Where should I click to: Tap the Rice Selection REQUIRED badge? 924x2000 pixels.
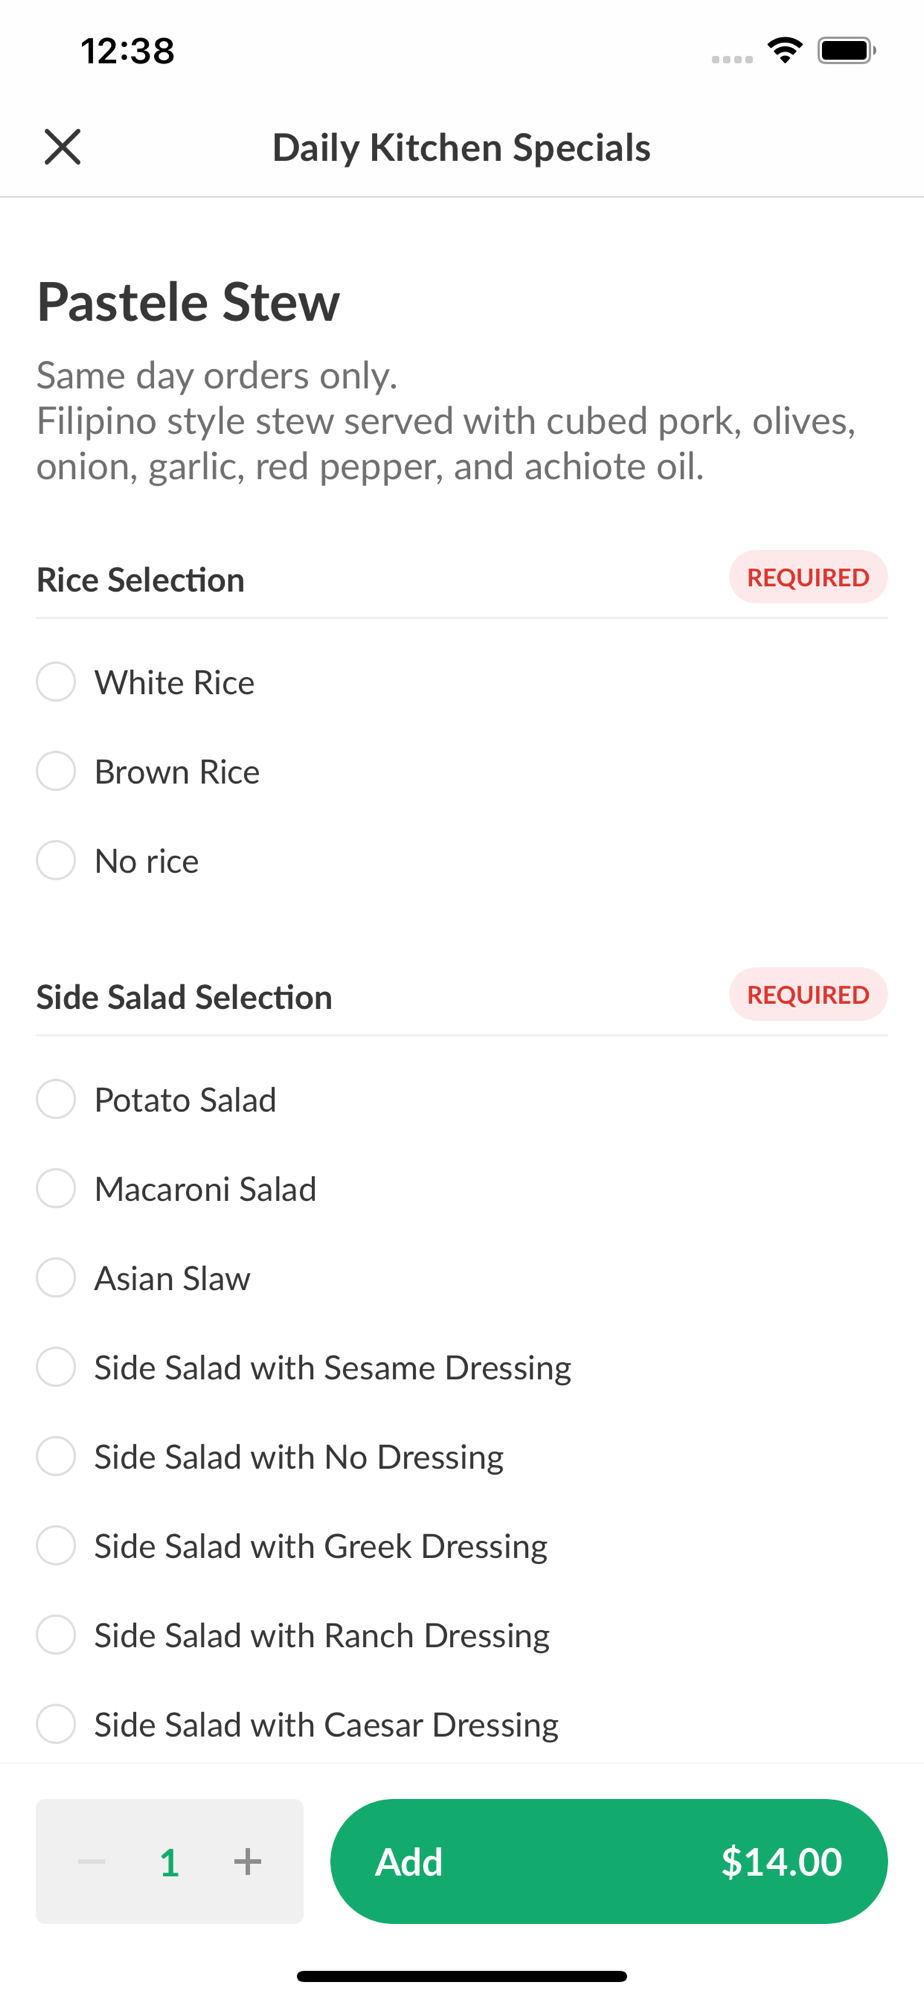pos(808,578)
